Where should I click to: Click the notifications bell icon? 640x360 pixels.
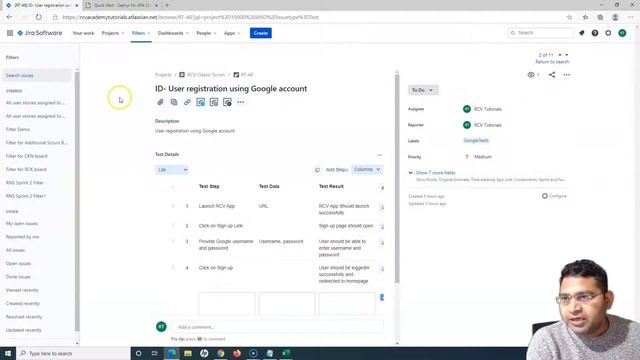[582, 33]
